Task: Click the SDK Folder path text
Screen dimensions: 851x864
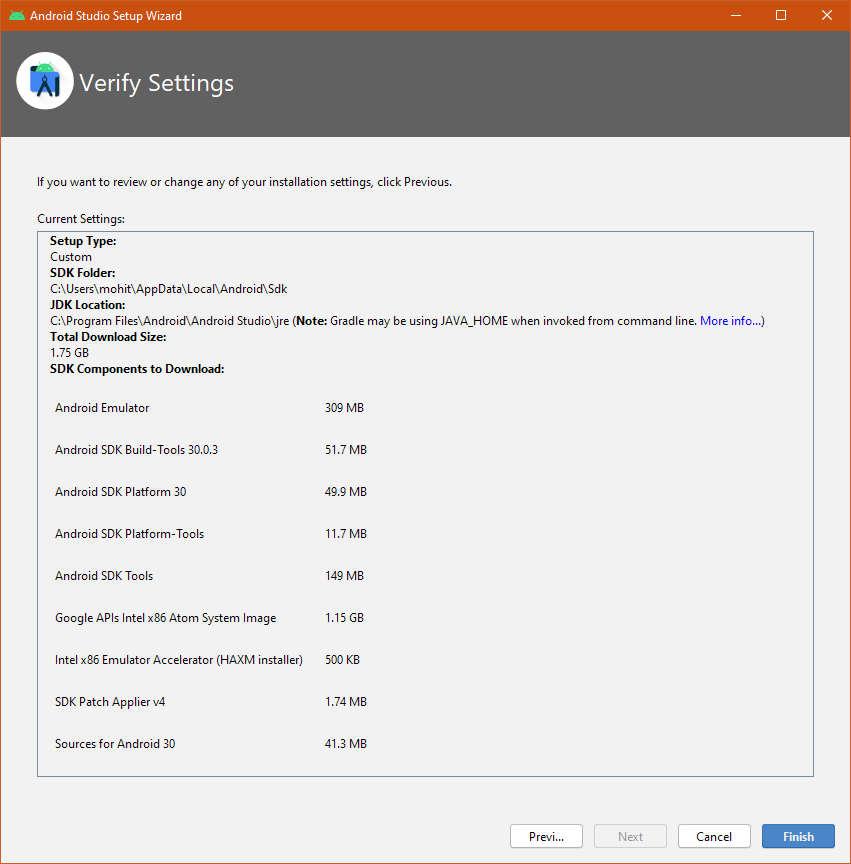Action: pos(169,289)
